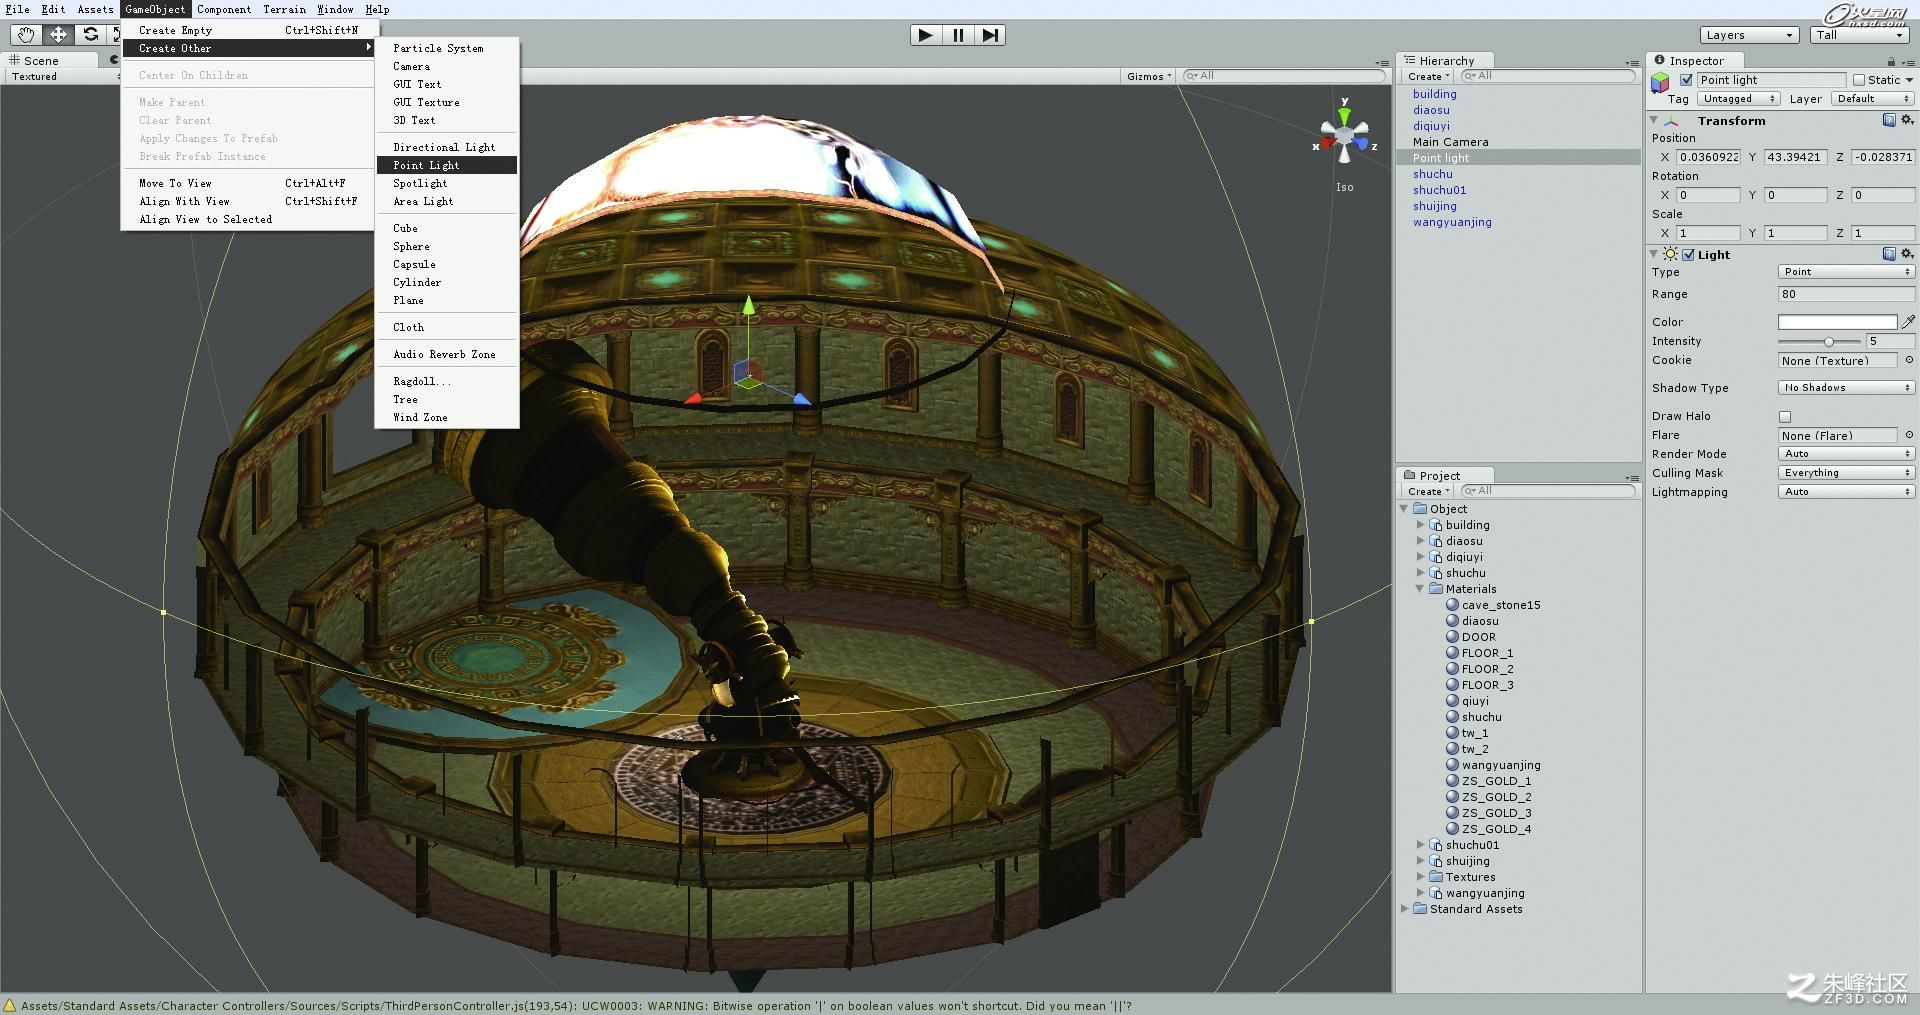Open the Tag Untagged dropdown
The image size is (1920, 1015).
click(1738, 98)
